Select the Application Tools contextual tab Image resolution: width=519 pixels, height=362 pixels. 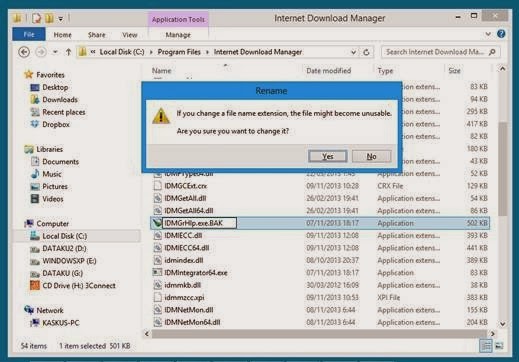click(178, 19)
